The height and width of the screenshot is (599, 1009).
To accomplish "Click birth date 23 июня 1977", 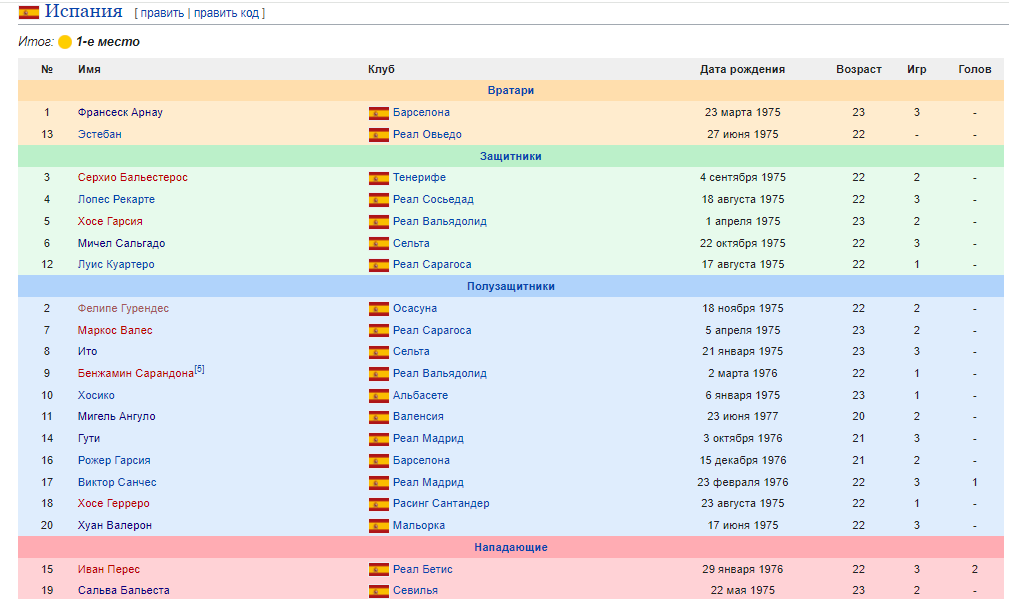I will [x=743, y=417].
